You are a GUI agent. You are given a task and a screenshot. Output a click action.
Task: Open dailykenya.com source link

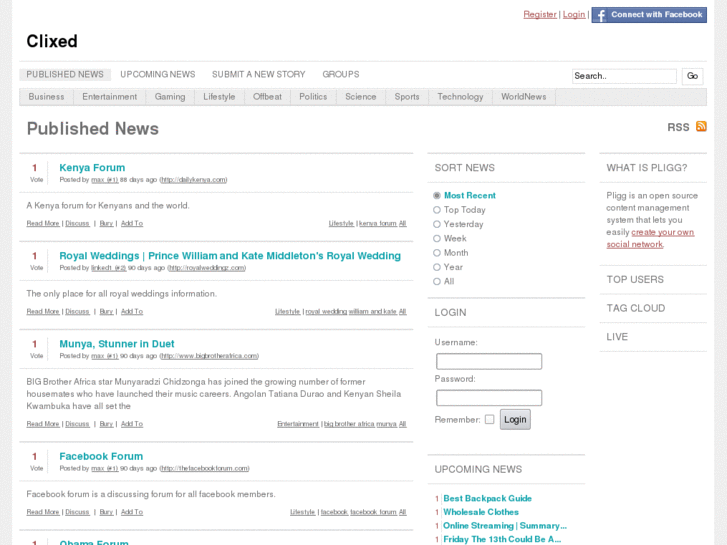193,180
